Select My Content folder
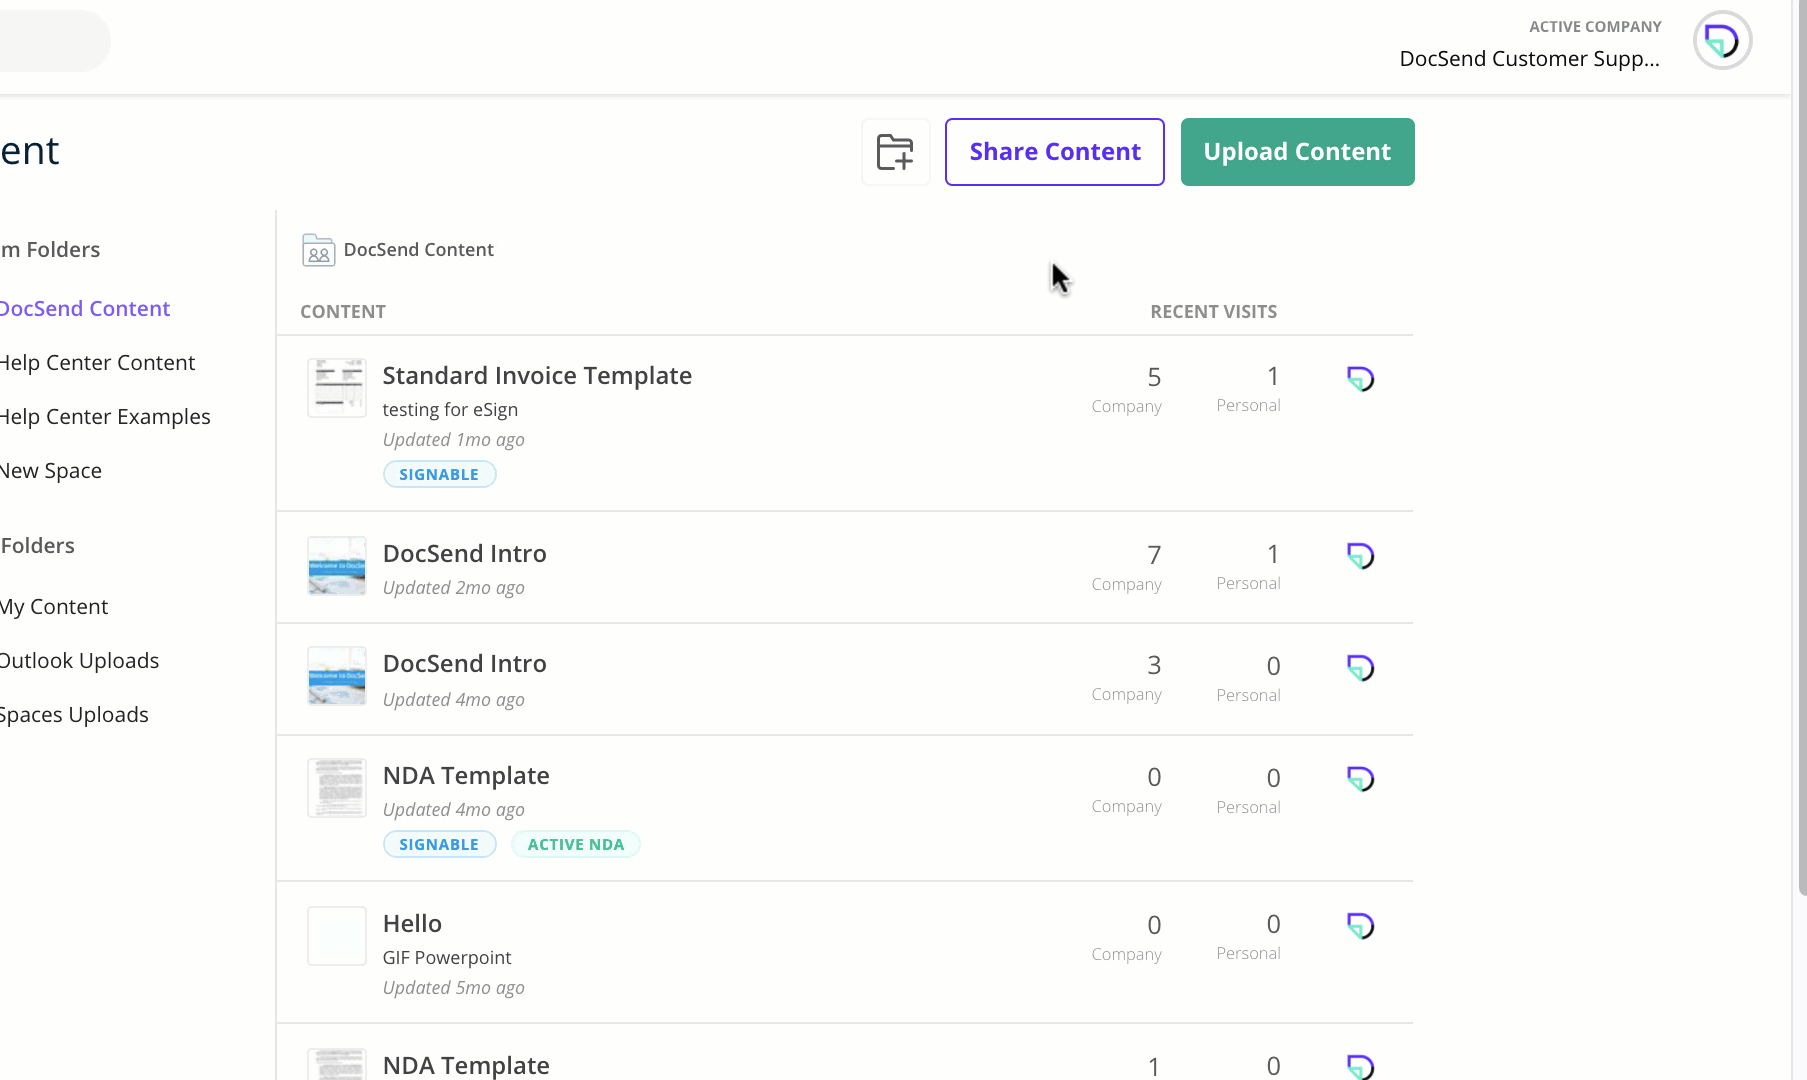Screen dimensions: 1807x1080 click(x=54, y=607)
